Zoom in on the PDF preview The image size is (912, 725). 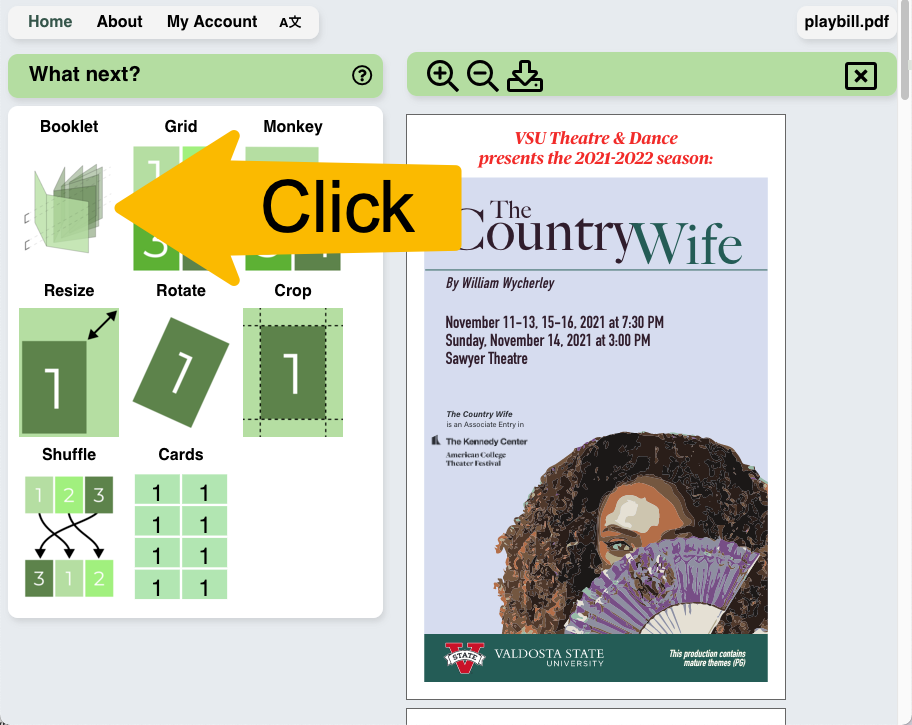442,76
